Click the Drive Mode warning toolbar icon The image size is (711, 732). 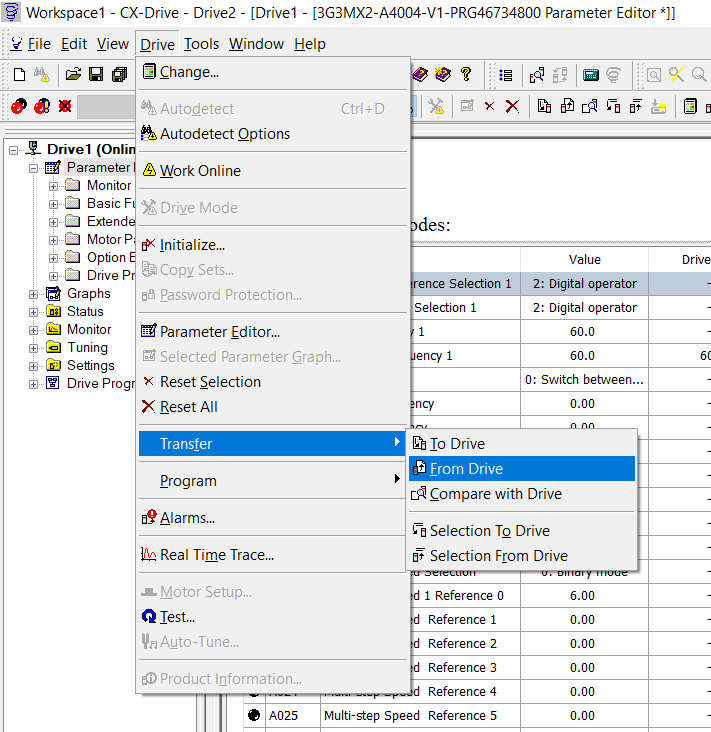[x=436, y=106]
